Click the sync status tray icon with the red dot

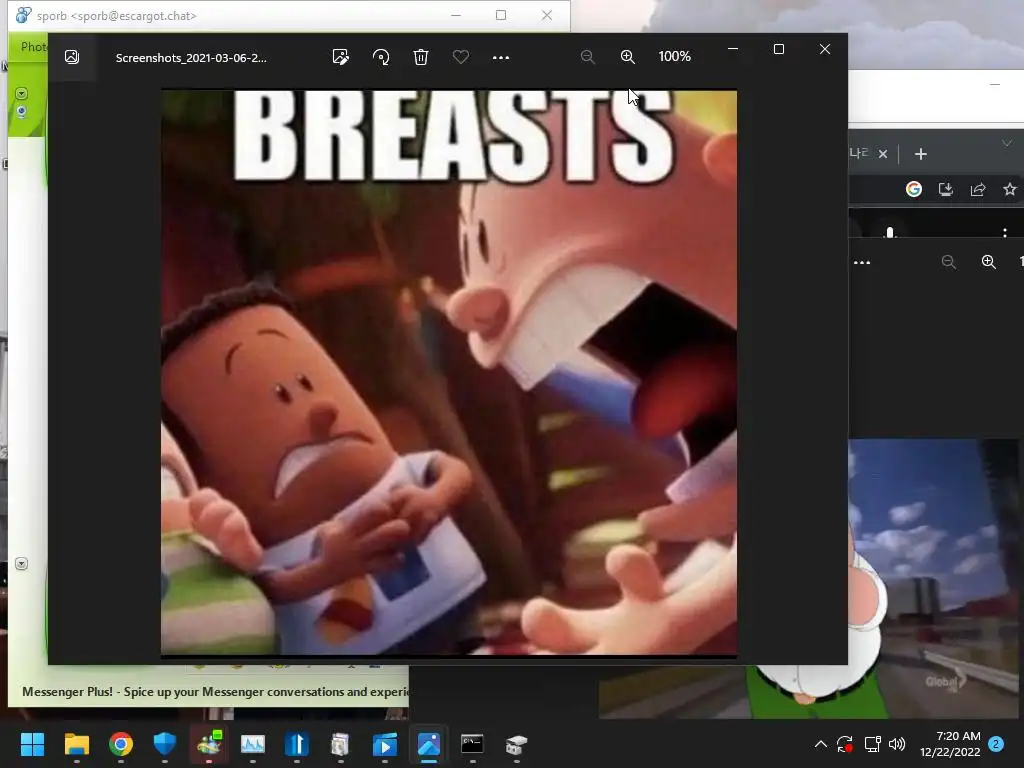tap(844, 744)
